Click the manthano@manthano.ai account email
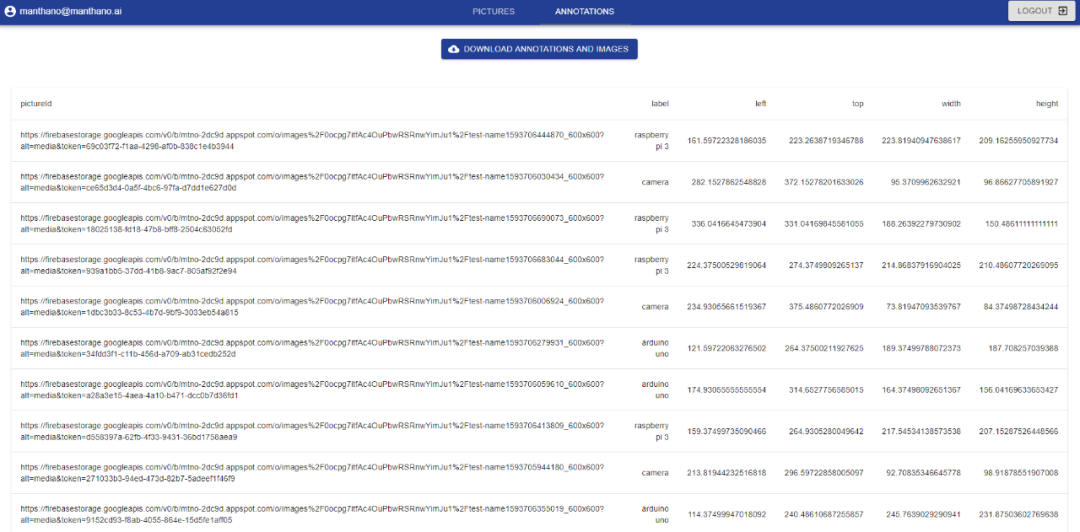This screenshot has width=1080, height=532. [72, 11]
